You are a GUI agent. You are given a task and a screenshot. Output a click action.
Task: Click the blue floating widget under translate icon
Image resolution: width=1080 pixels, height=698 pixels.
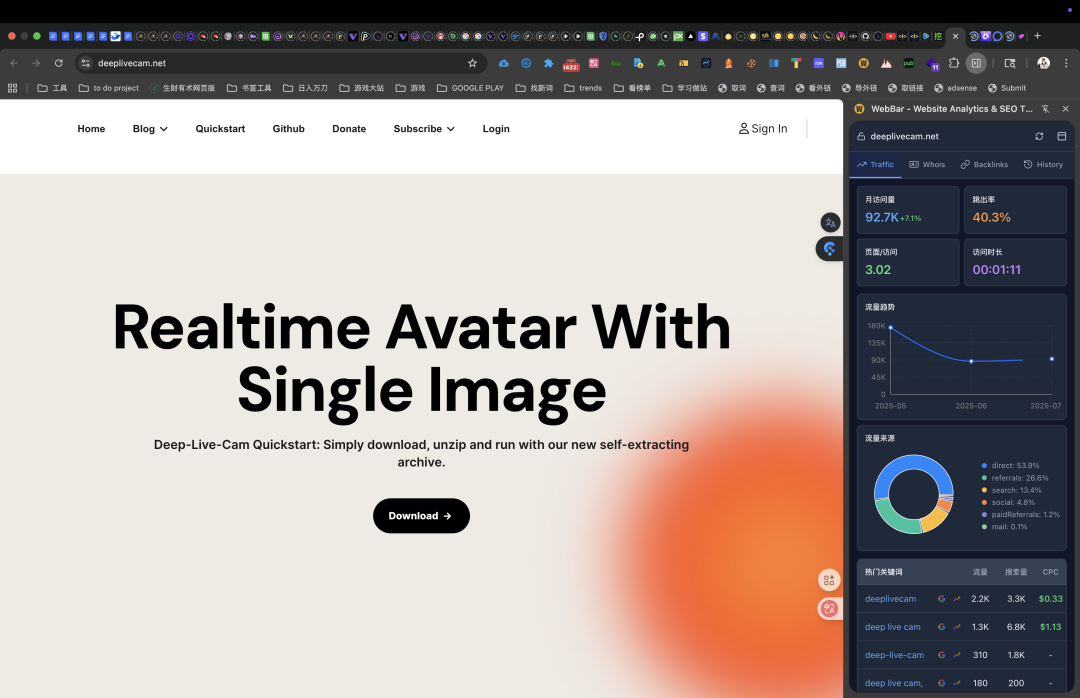point(829,249)
